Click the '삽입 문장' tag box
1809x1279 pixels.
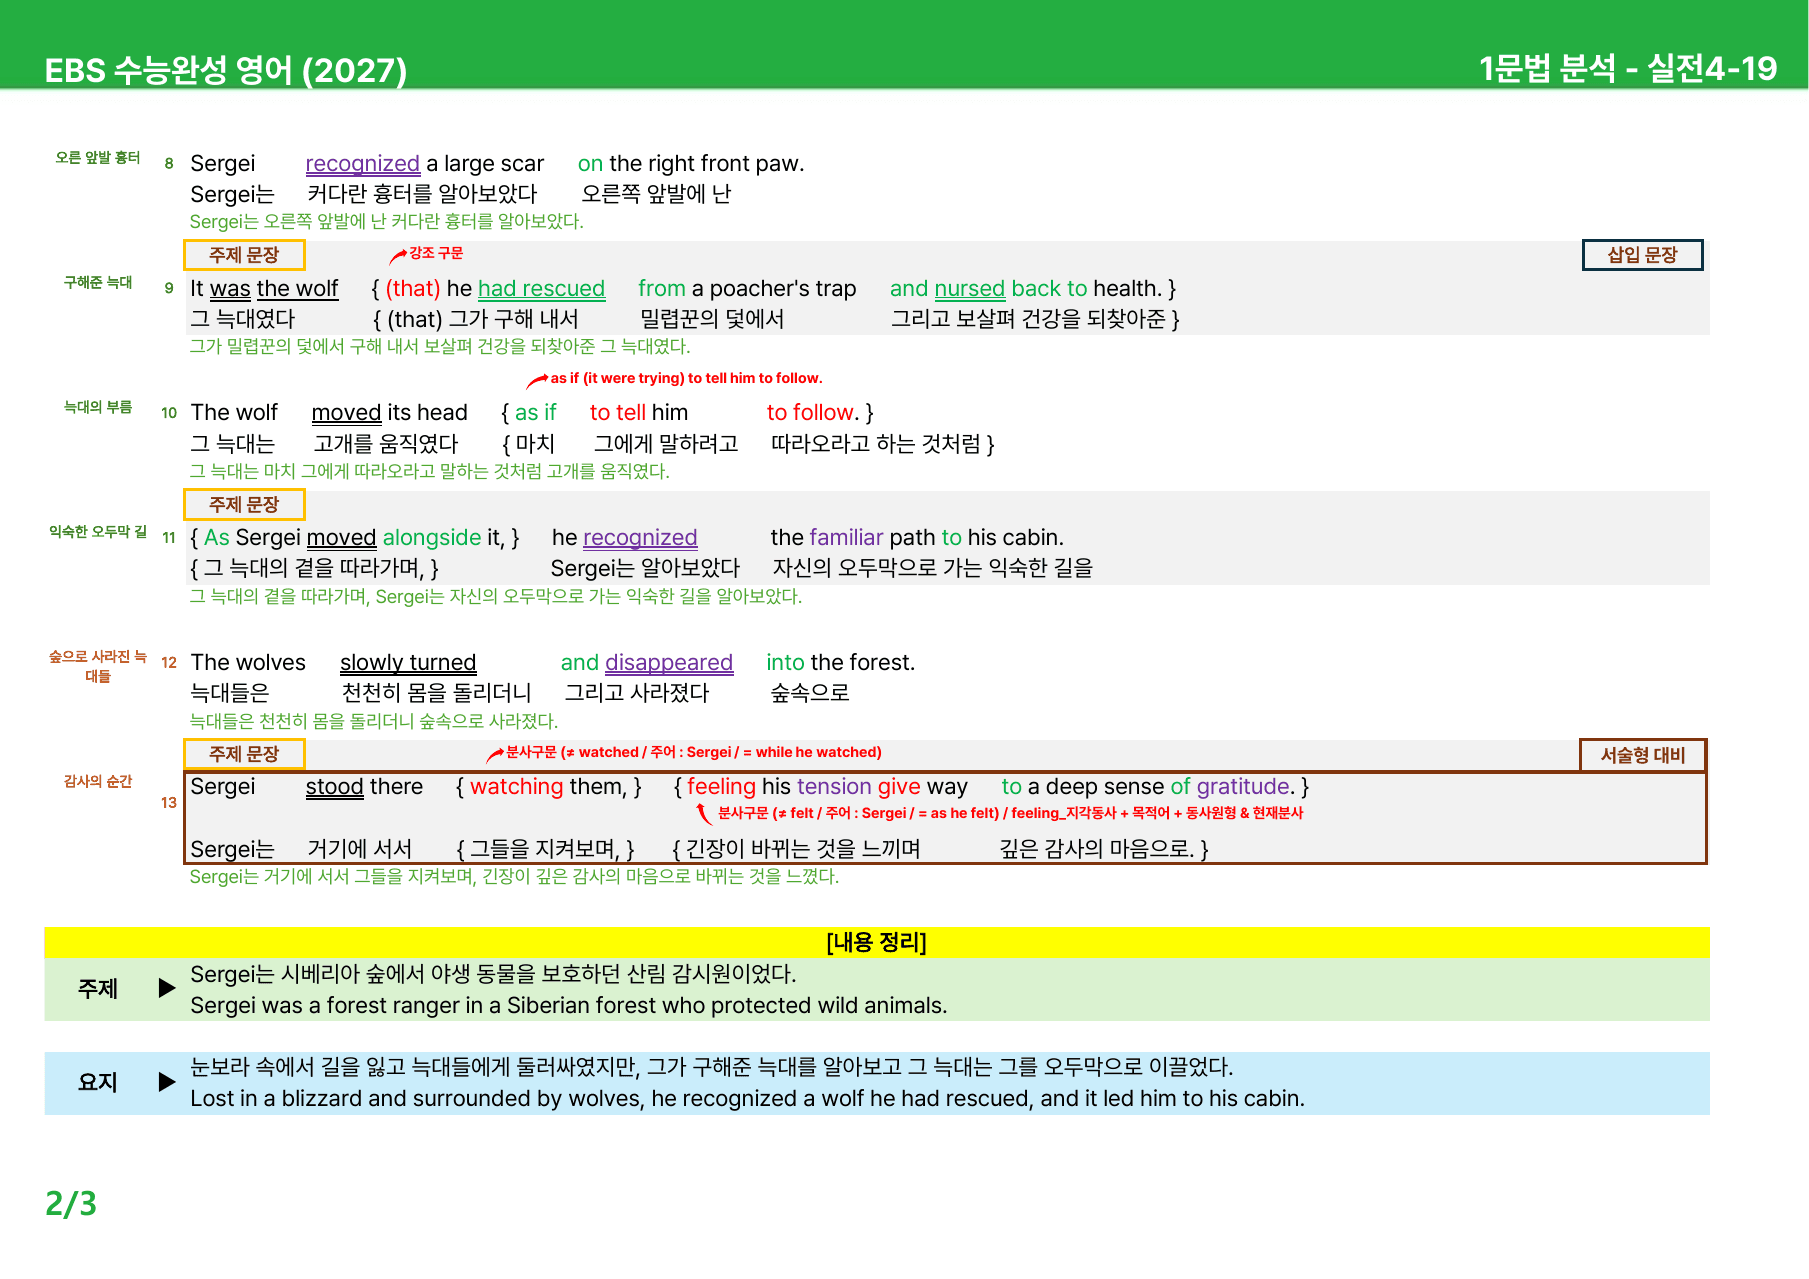point(1642,255)
